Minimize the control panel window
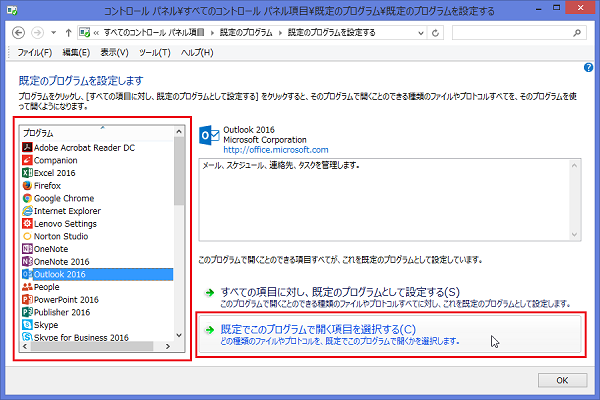Image resolution: width=600 pixels, height=400 pixels. click(x=539, y=8)
